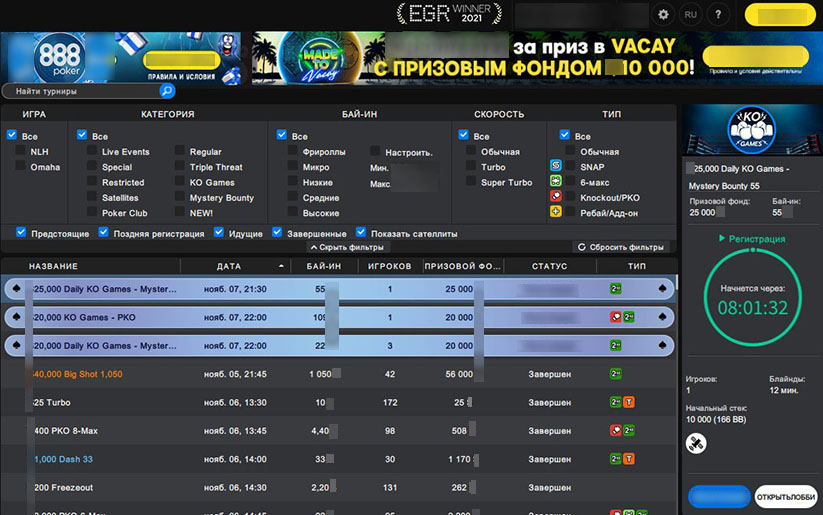
Task: Click red knockout icon on 400 PKO 8-Max row
Action: tap(616, 430)
